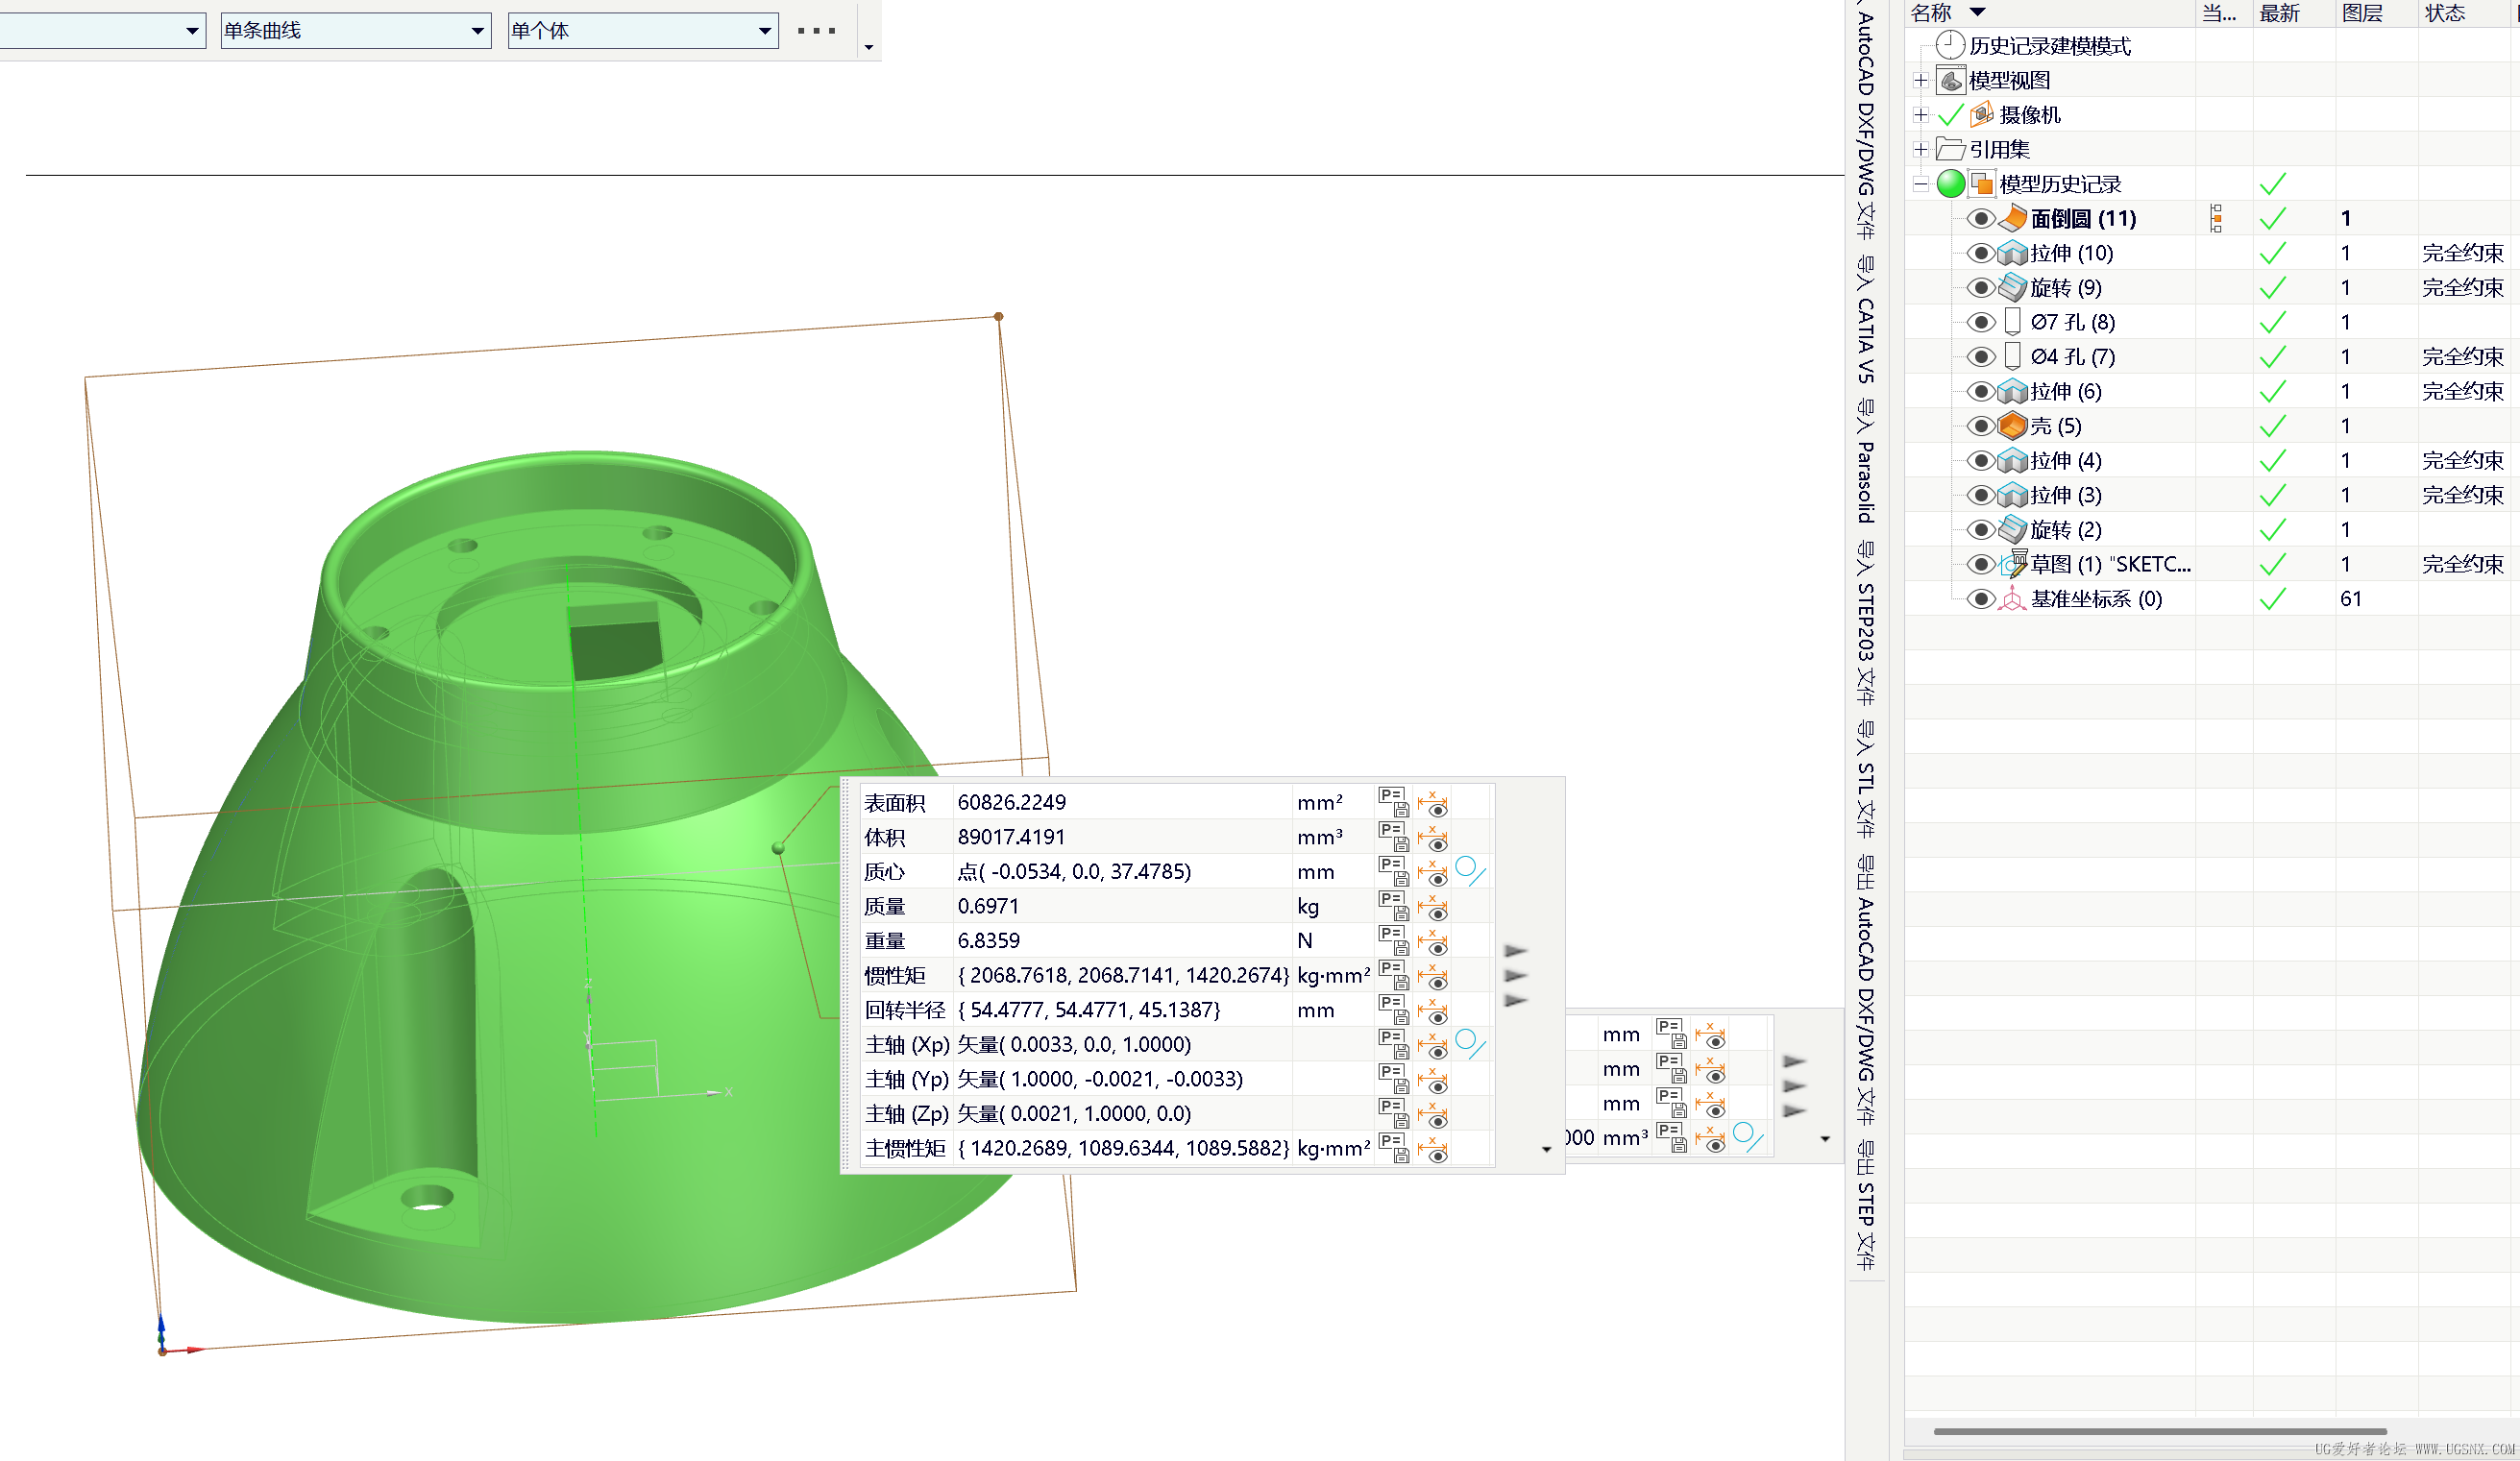2520x1461 pixels.
Task: Click the navigator horizontal scrollbar
Action: [2160, 1431]
